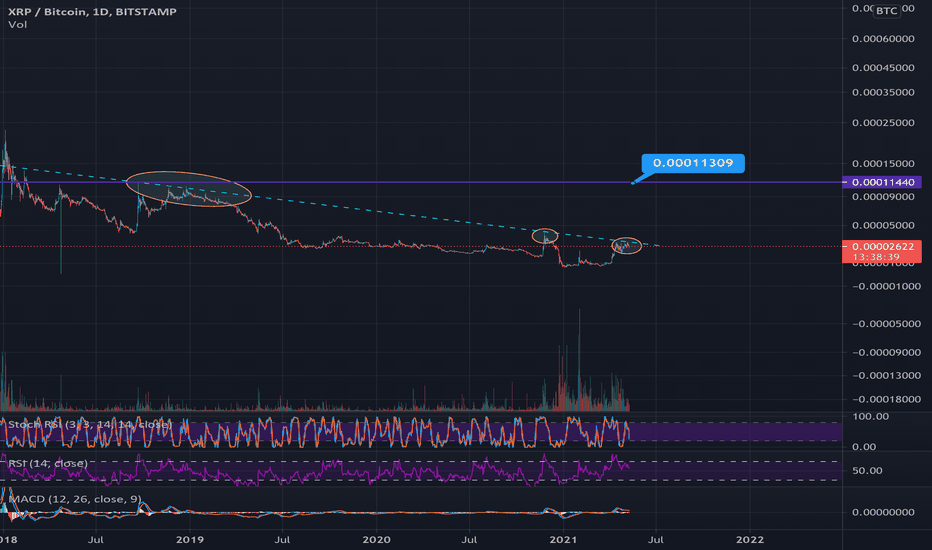Click the 0.00015000 price scale label
The width and height of the screenshot is (932, 550).
click(x=883, y=164)
